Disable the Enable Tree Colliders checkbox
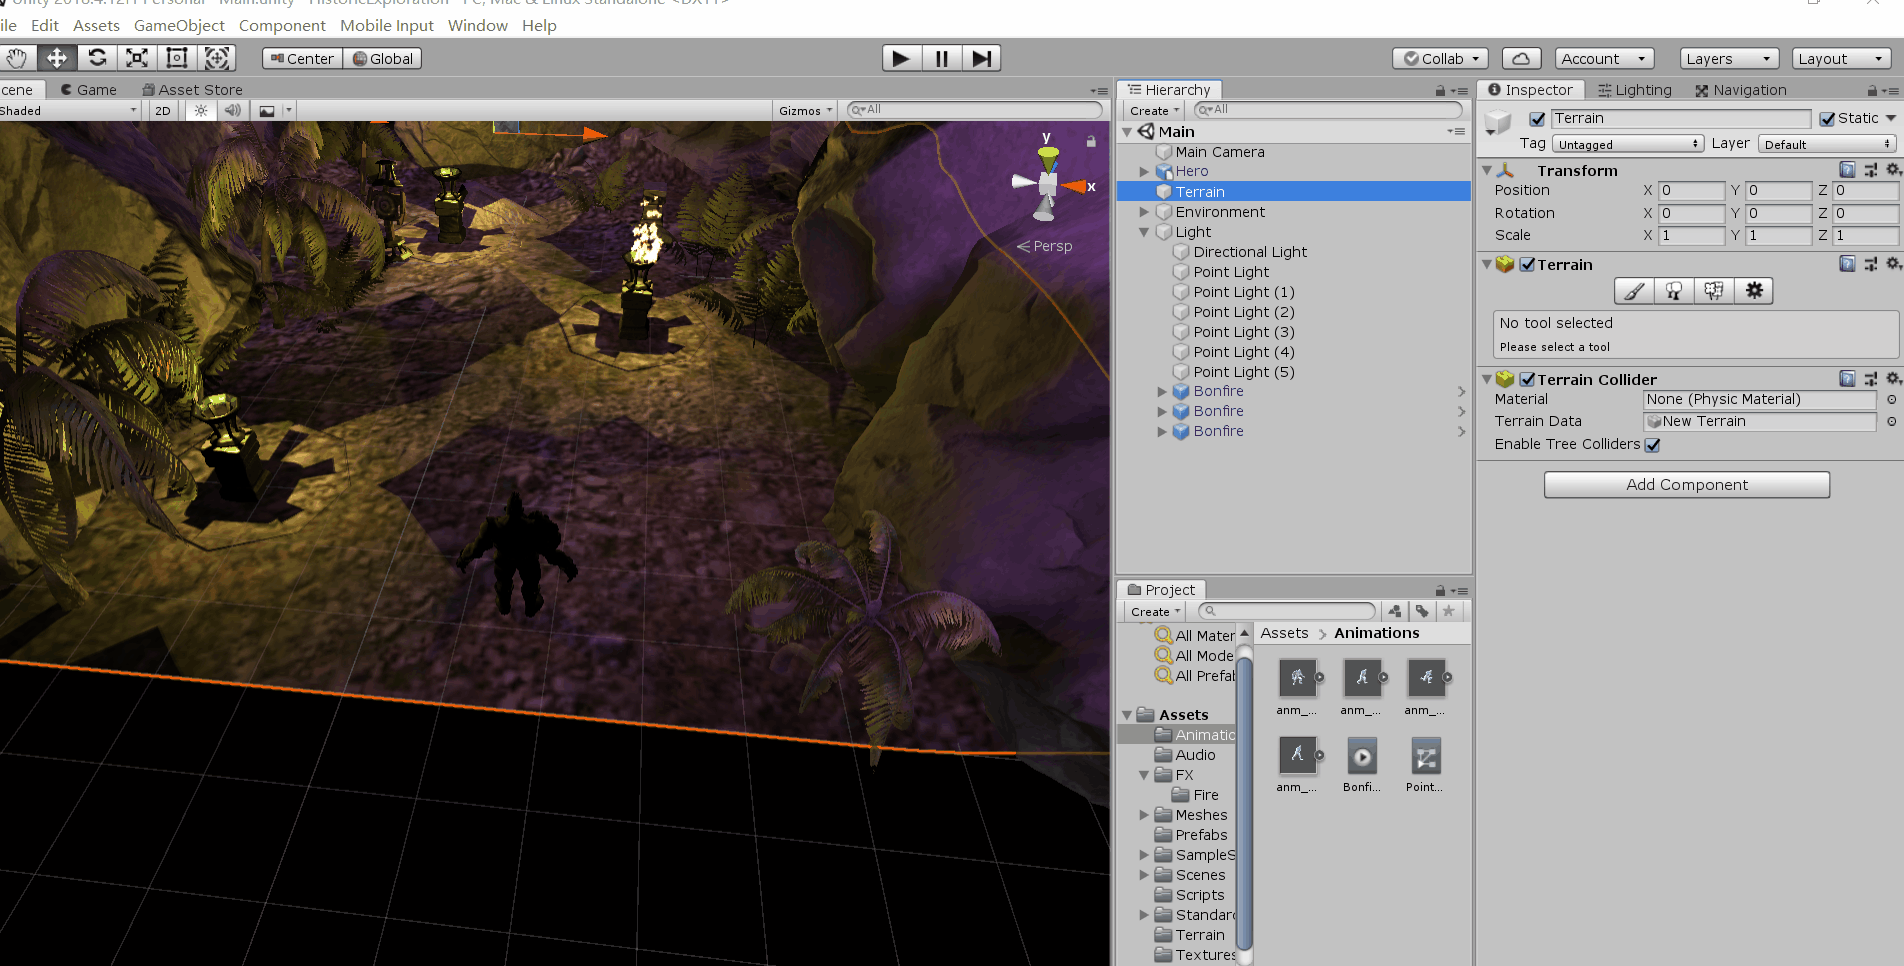 (x=1652, y=445)
